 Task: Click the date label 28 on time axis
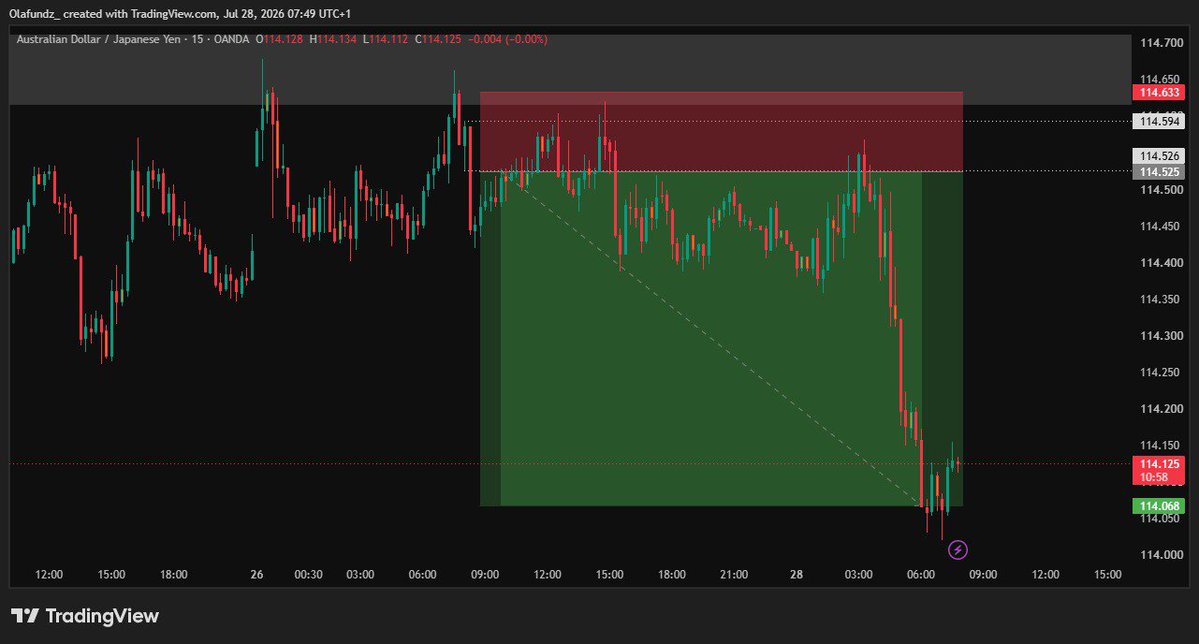796,574
